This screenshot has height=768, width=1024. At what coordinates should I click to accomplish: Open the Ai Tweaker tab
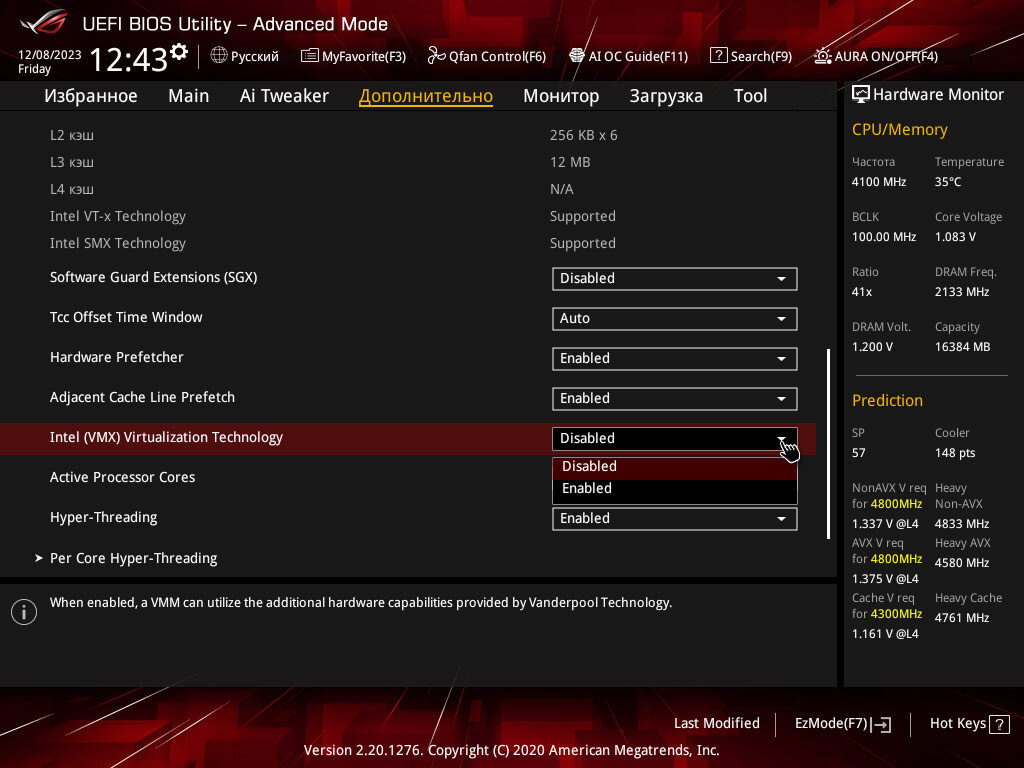coord(284,96)
